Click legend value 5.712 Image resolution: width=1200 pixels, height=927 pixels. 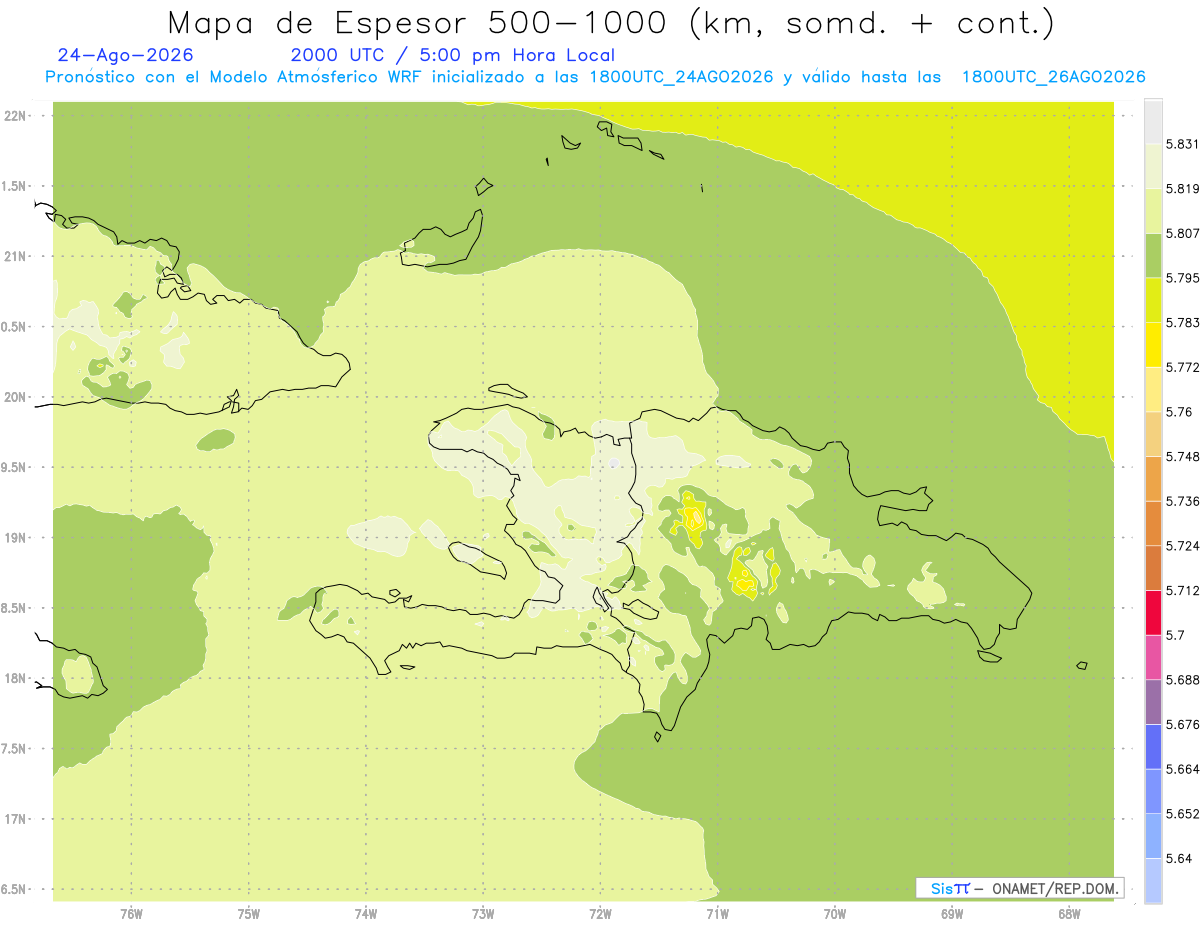point(1182,591)
